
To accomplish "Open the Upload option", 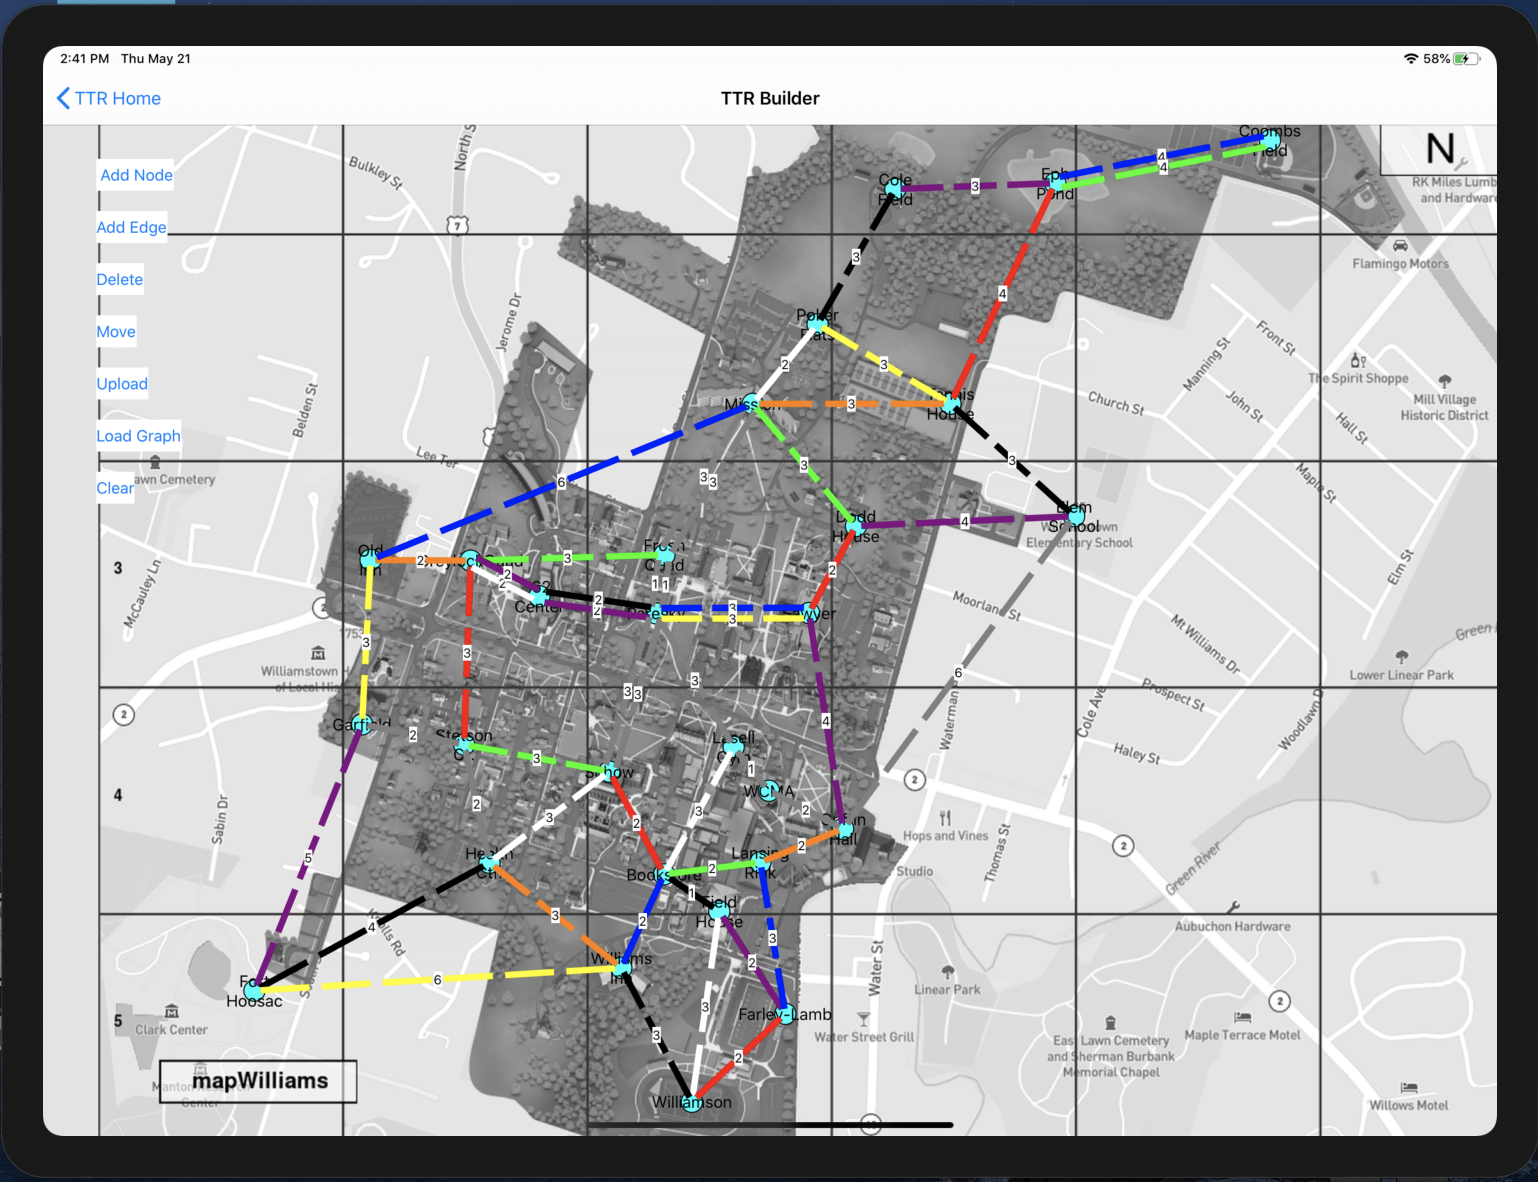I will coord(122,384).
